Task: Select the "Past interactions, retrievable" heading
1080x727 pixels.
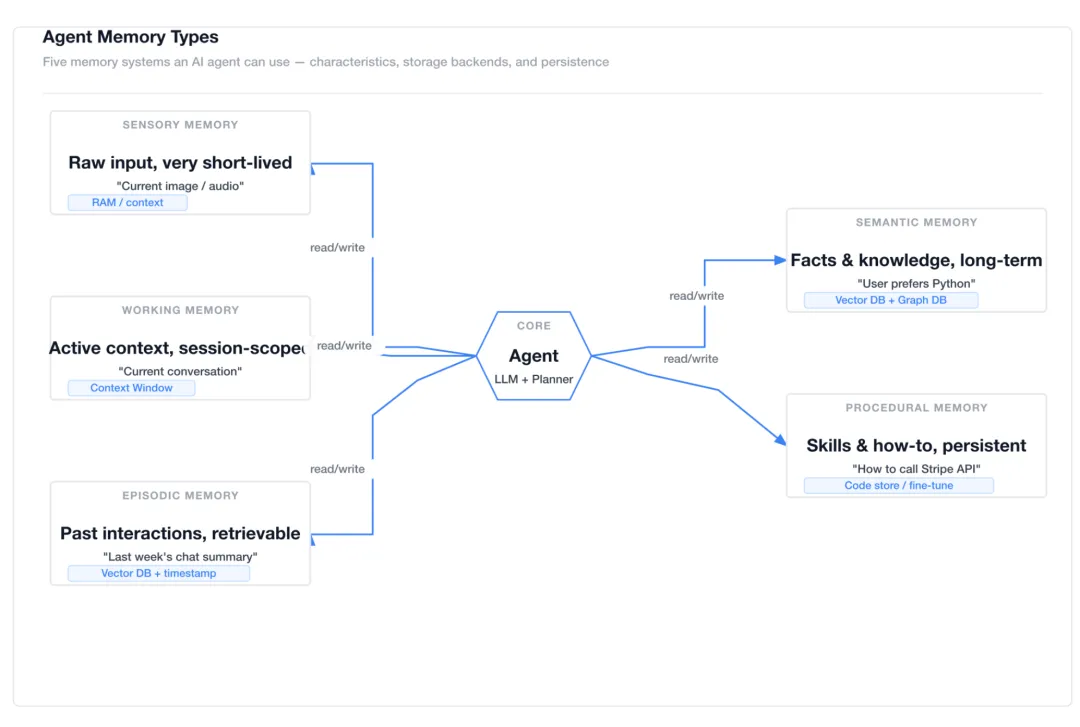Action: [180, 534]
